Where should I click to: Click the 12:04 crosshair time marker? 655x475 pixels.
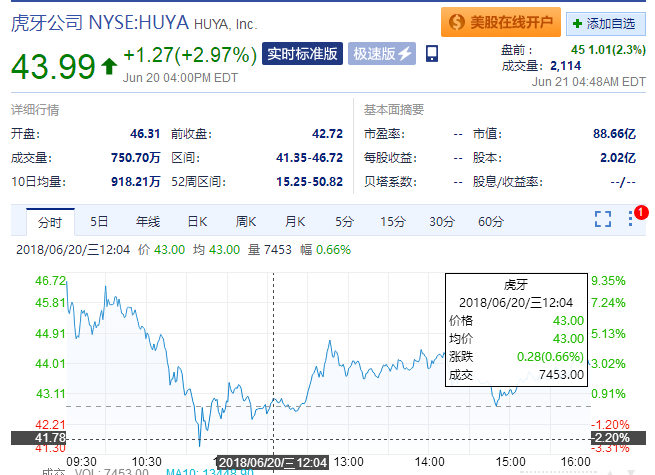point(273,462)
